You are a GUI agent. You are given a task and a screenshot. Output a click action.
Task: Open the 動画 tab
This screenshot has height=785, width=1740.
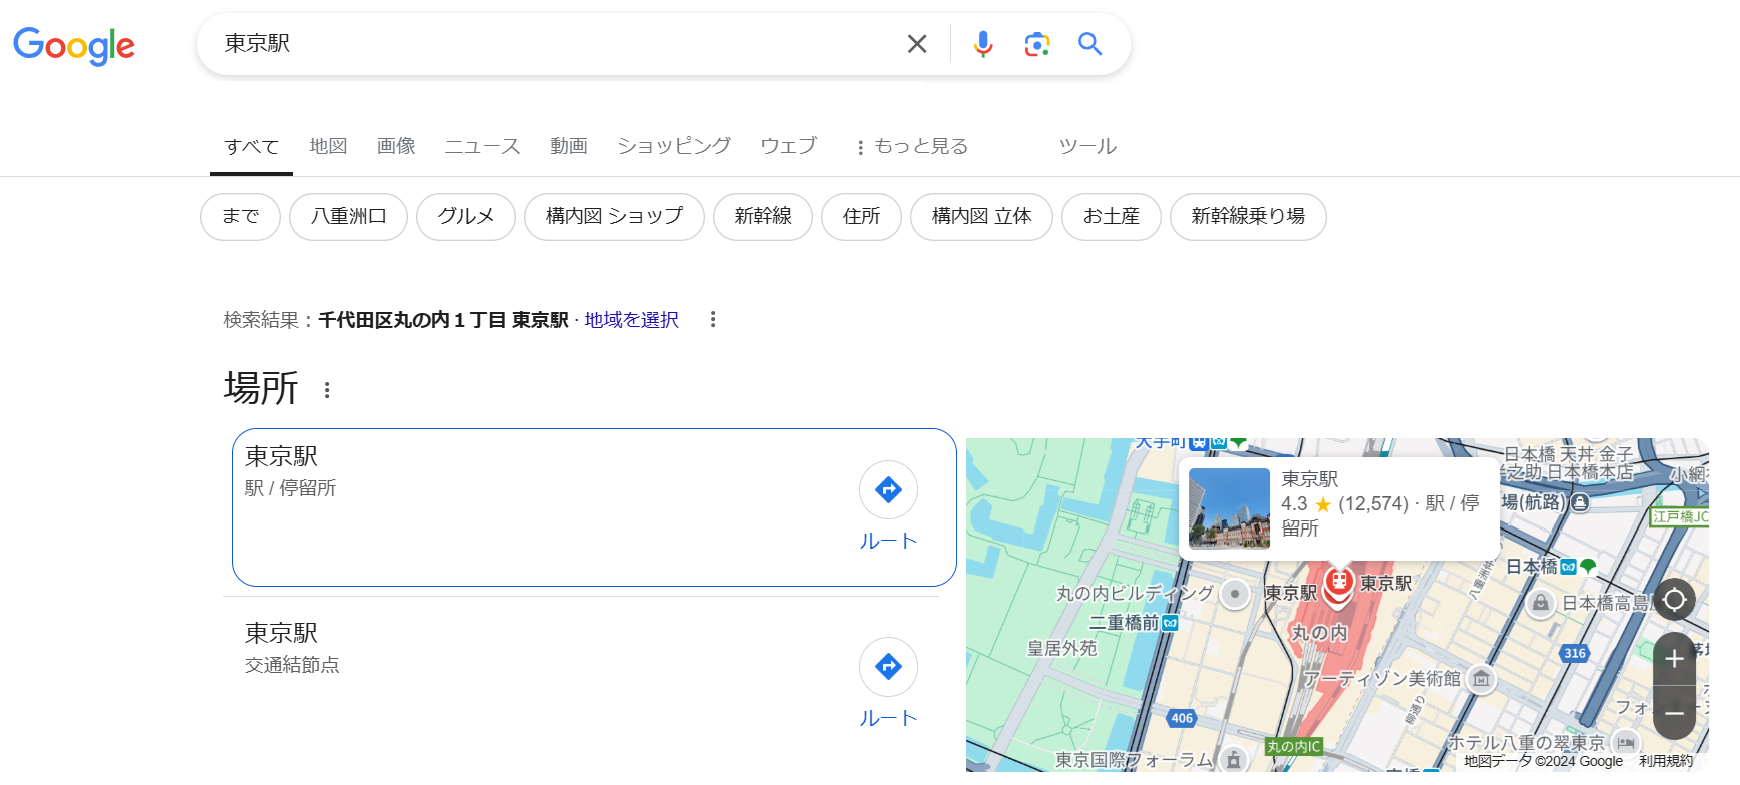(x=568, y=146)
